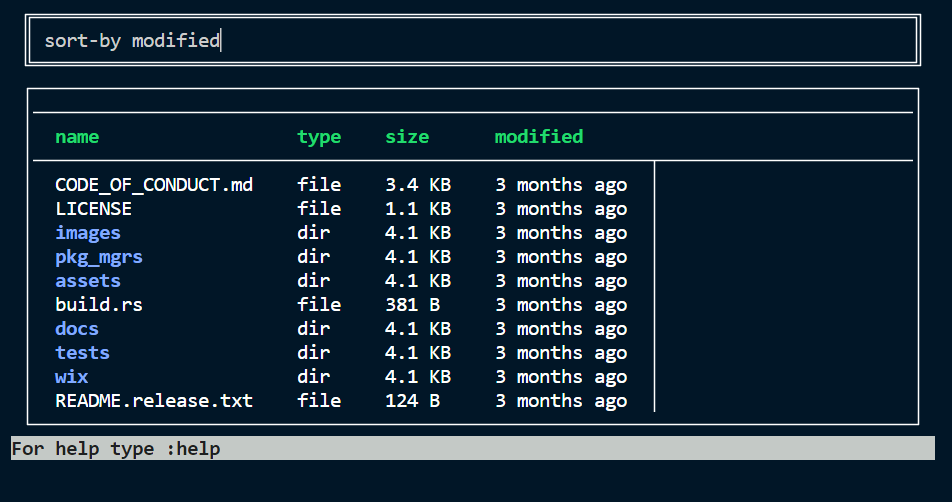Open the wix directory

coord(72,377)
